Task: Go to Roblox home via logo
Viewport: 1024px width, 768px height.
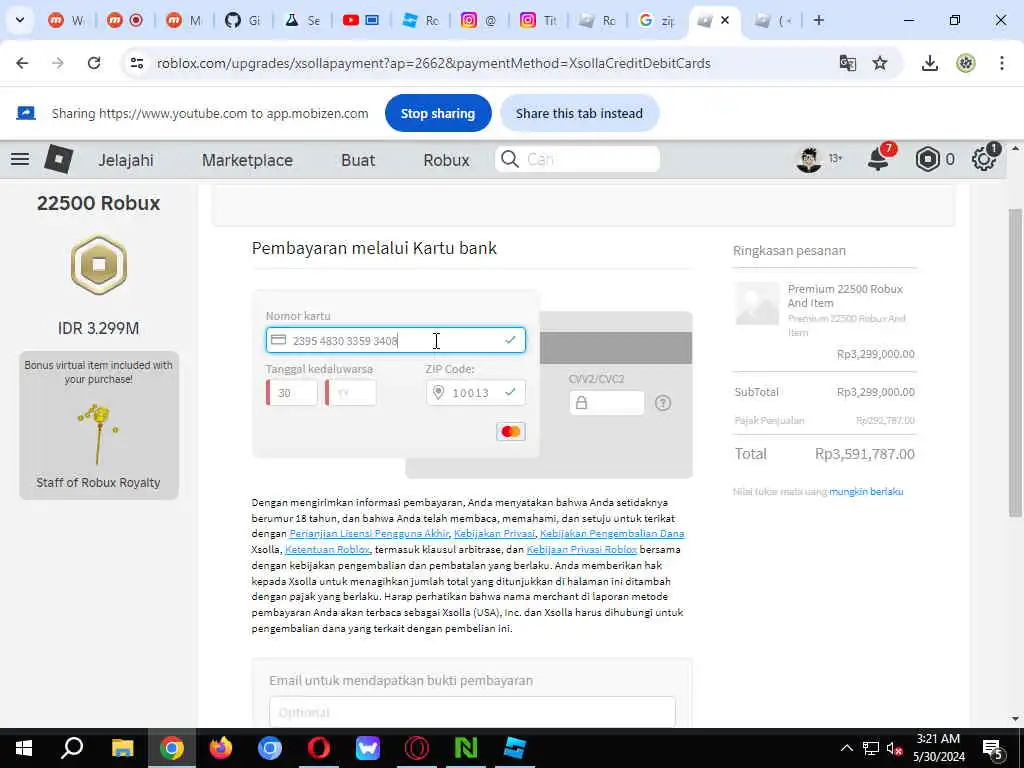Action: [x=58, y=159]
